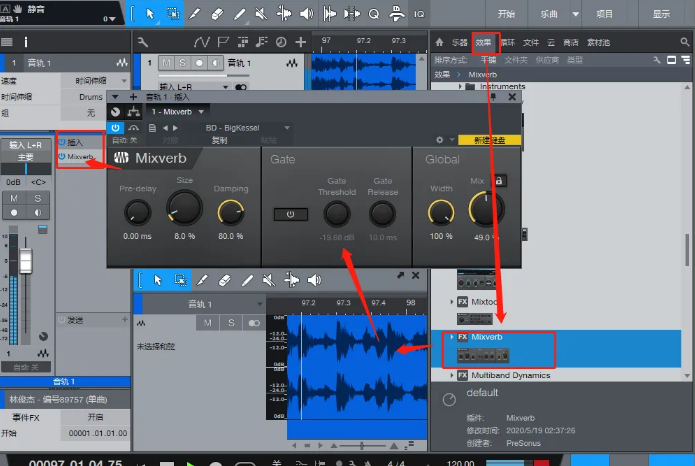Image resolution: width=695 pixels, height=466 pixels.
Task: Toggle M mute on mixer channel
Action: click(14, 198)
